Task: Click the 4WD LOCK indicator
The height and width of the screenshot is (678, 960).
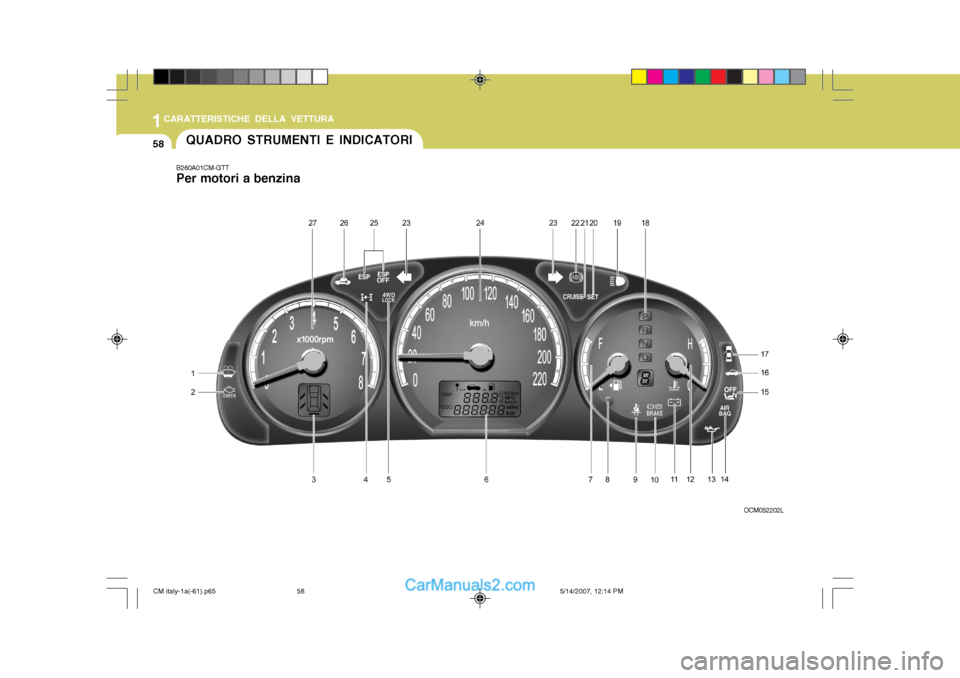Action: pyautogui.click(x=389, y=298)
